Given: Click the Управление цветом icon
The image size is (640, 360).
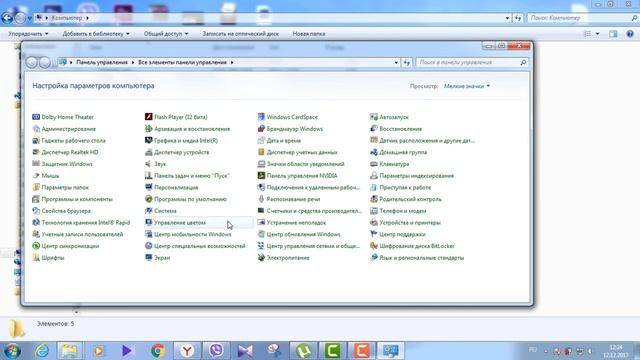Looking at the screenshot, I should pos(149,223).
